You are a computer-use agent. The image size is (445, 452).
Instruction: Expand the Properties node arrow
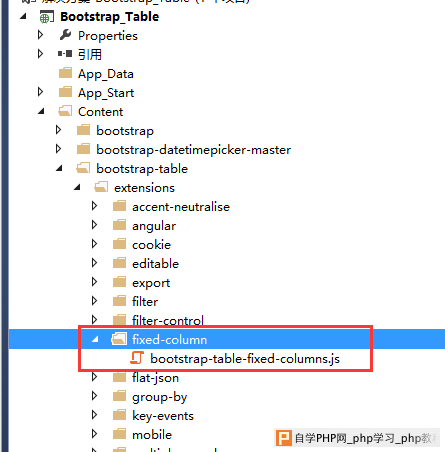(x=40, y=35)
